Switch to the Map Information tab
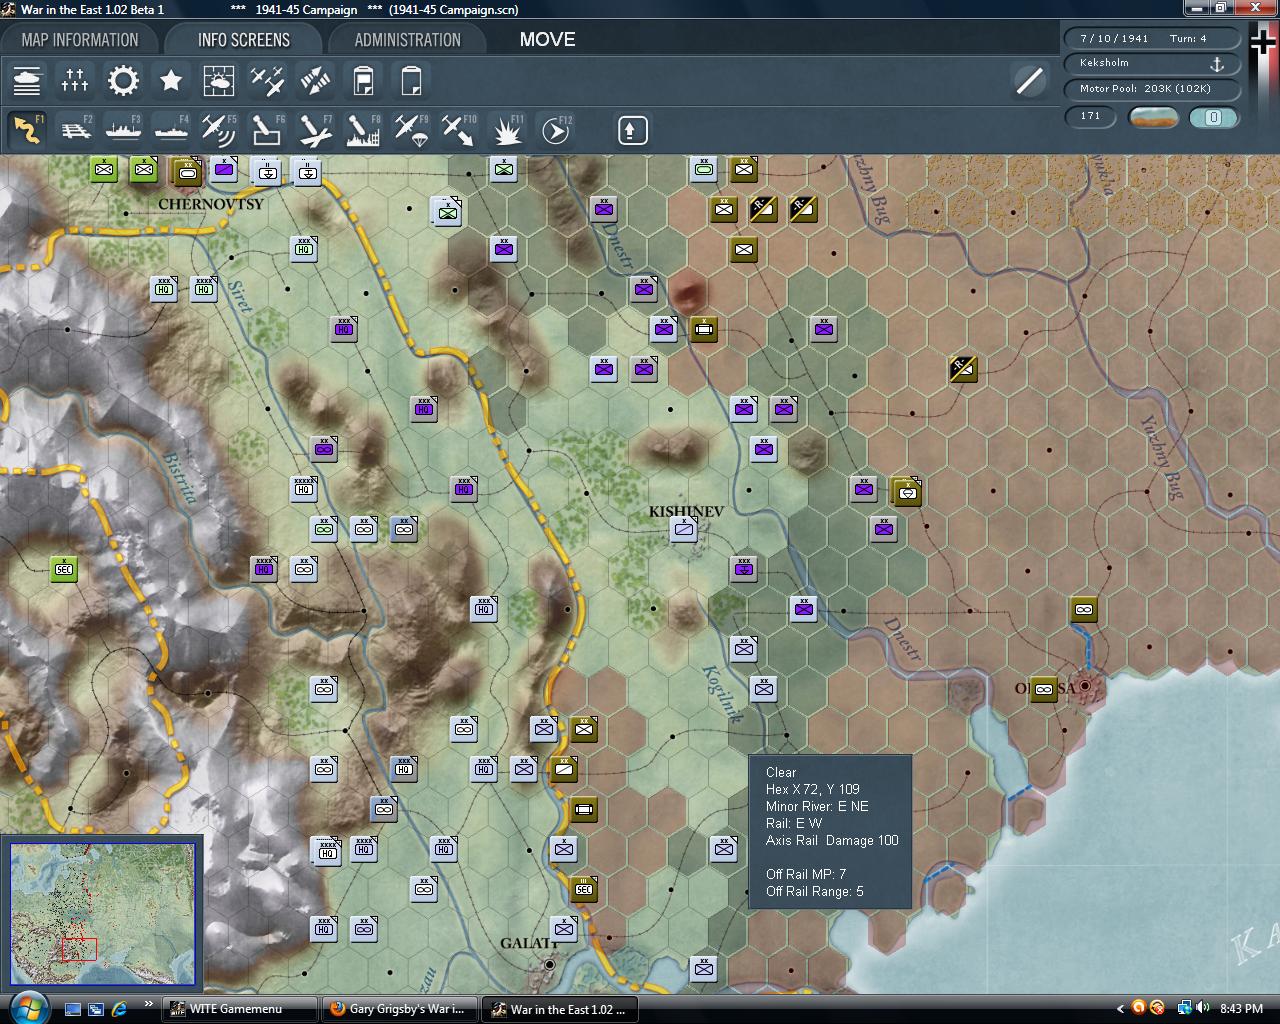This screenshot has width=1280, height=1024. click(80, 40)
